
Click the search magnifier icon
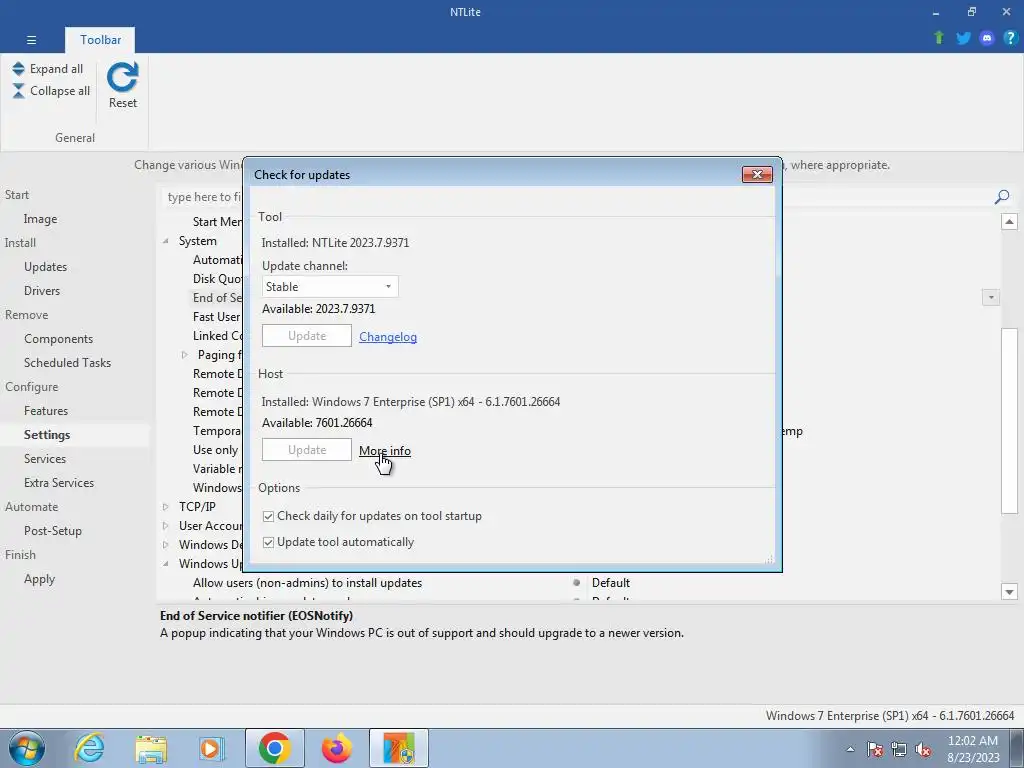click(1002, 197)
